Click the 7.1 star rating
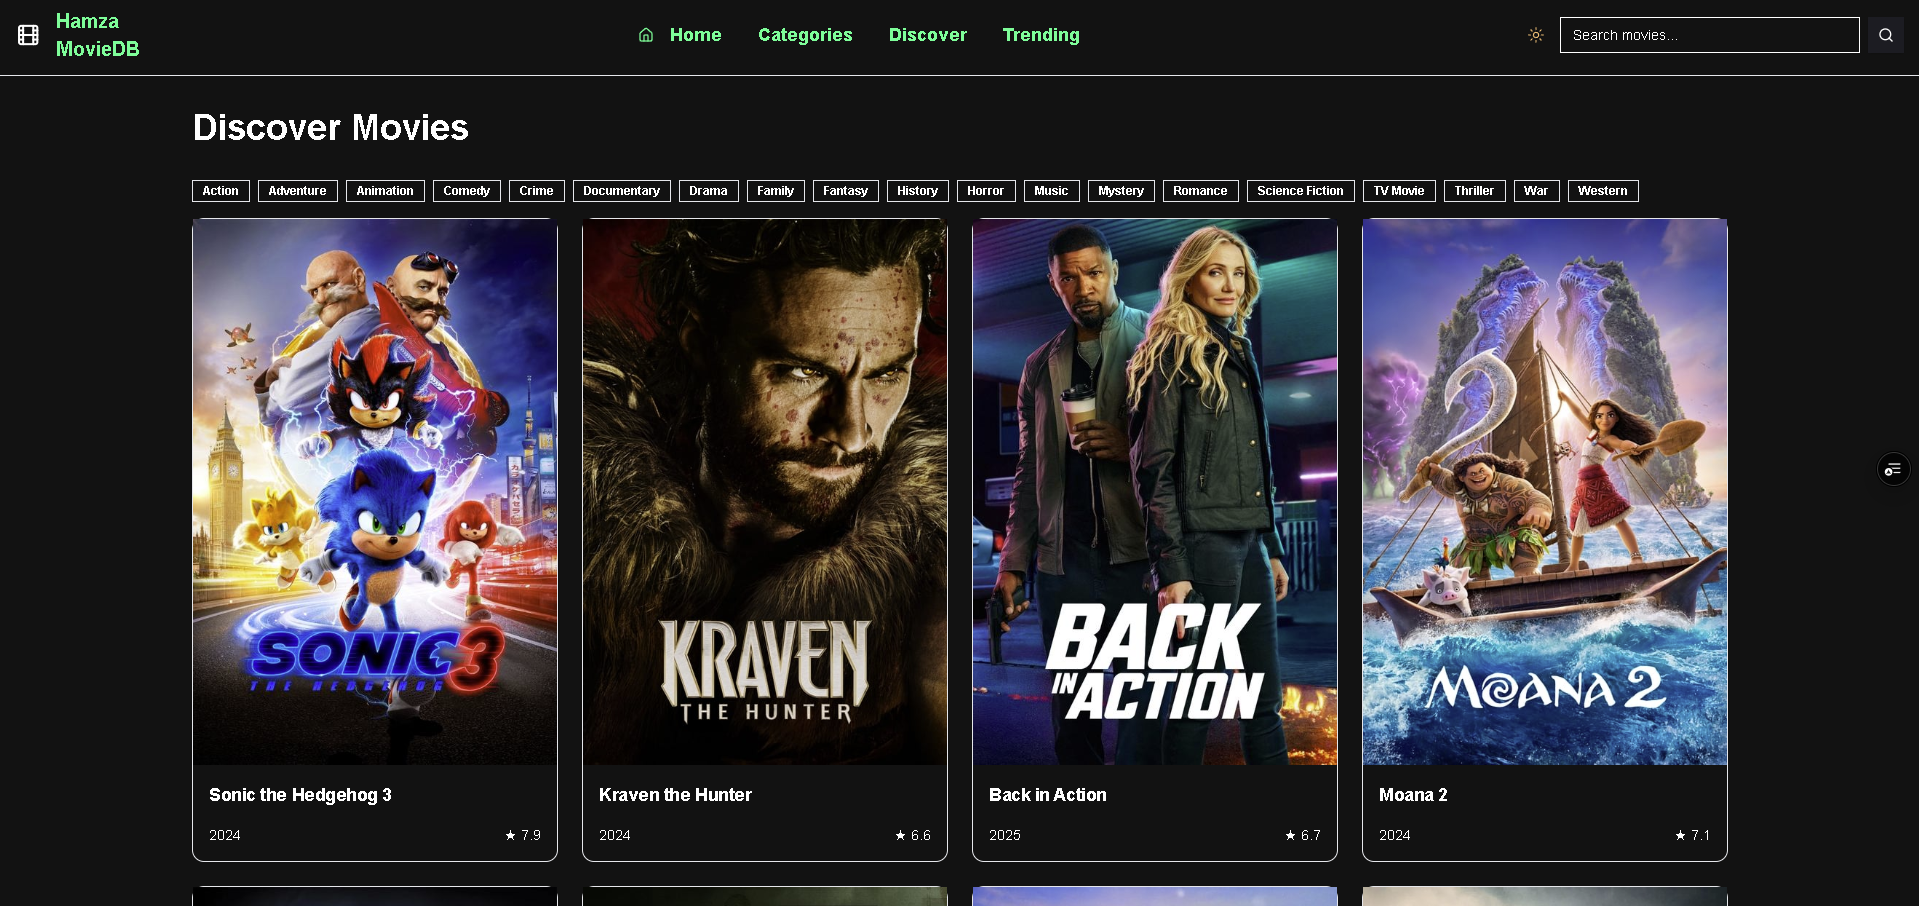 tap(1693, 835)
